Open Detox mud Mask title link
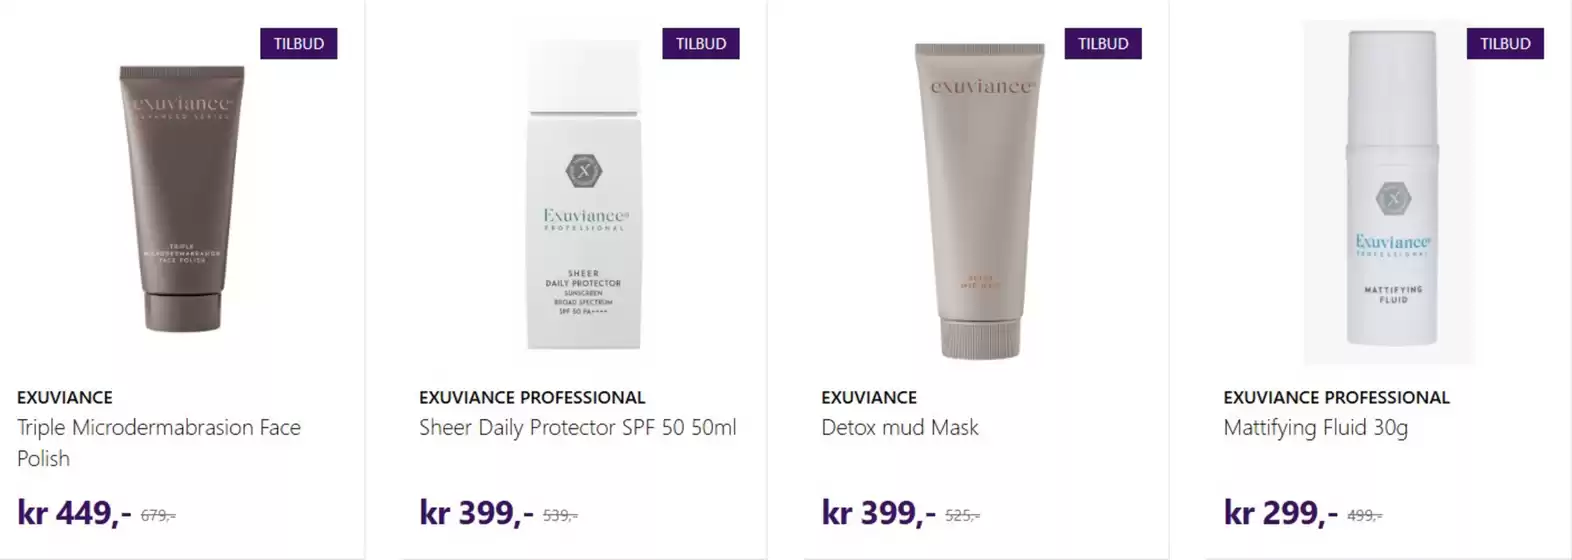Image resolution: width=1572 pixels, height=560 pixels. tap(900, 428)
